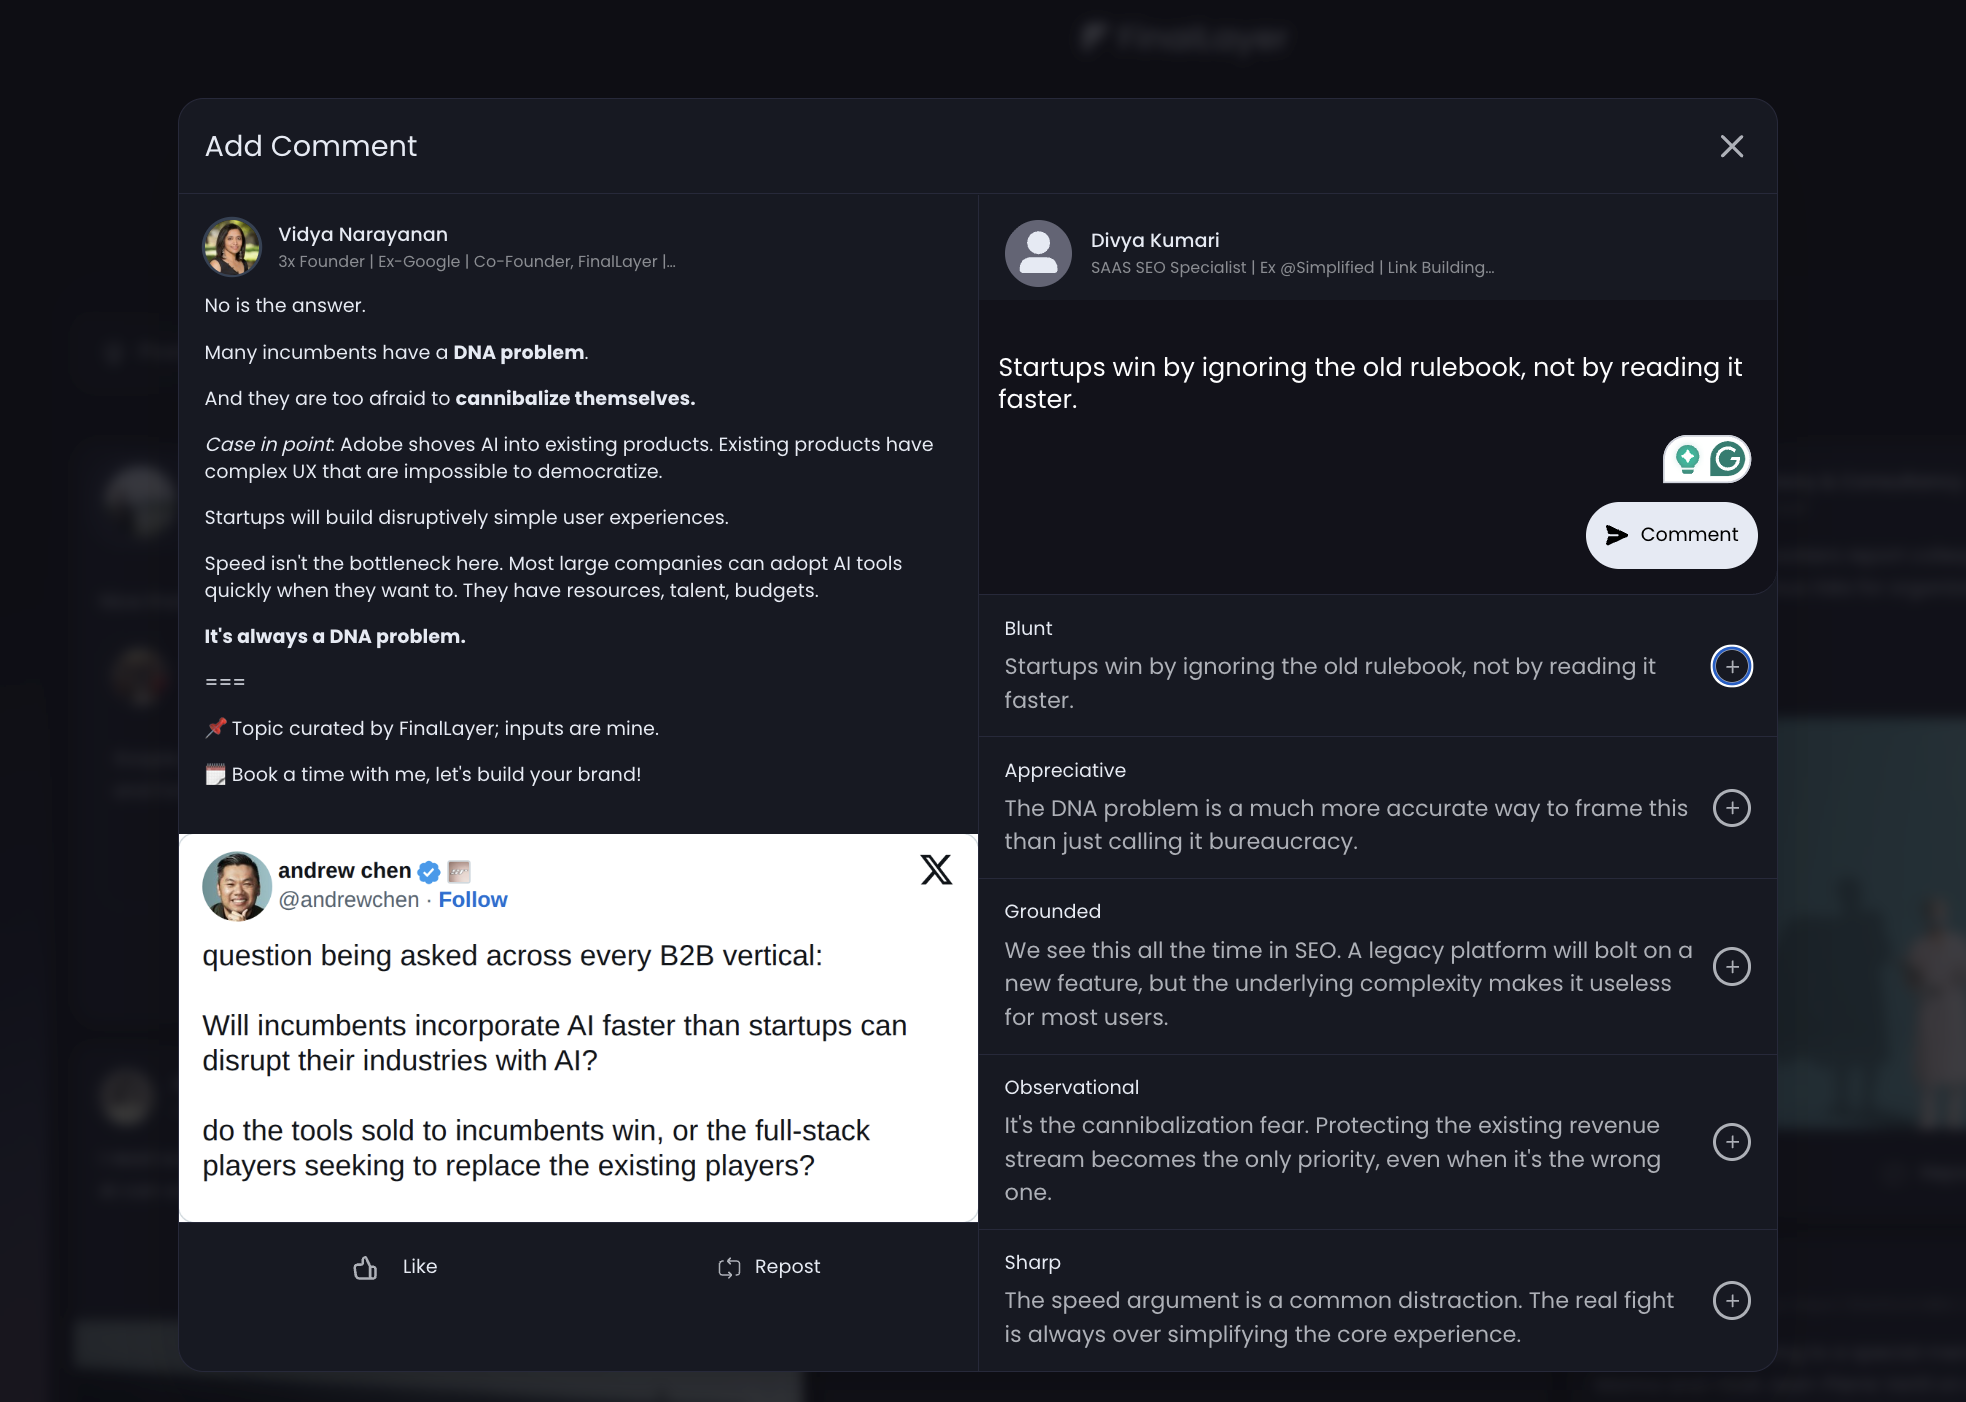Add the Grounded suggestion with plus icon
This screenshot has height=1402, width=1966.
(x=1731, y=967)
